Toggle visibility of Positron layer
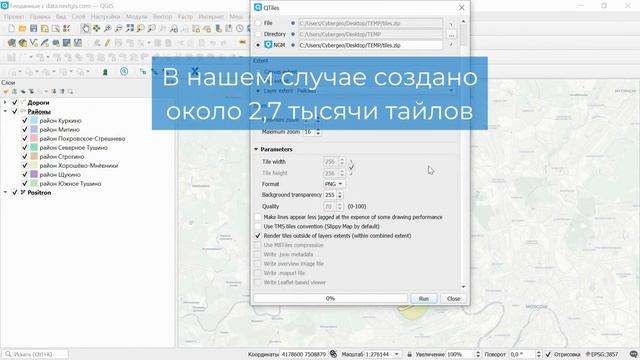 pos(15,192)
